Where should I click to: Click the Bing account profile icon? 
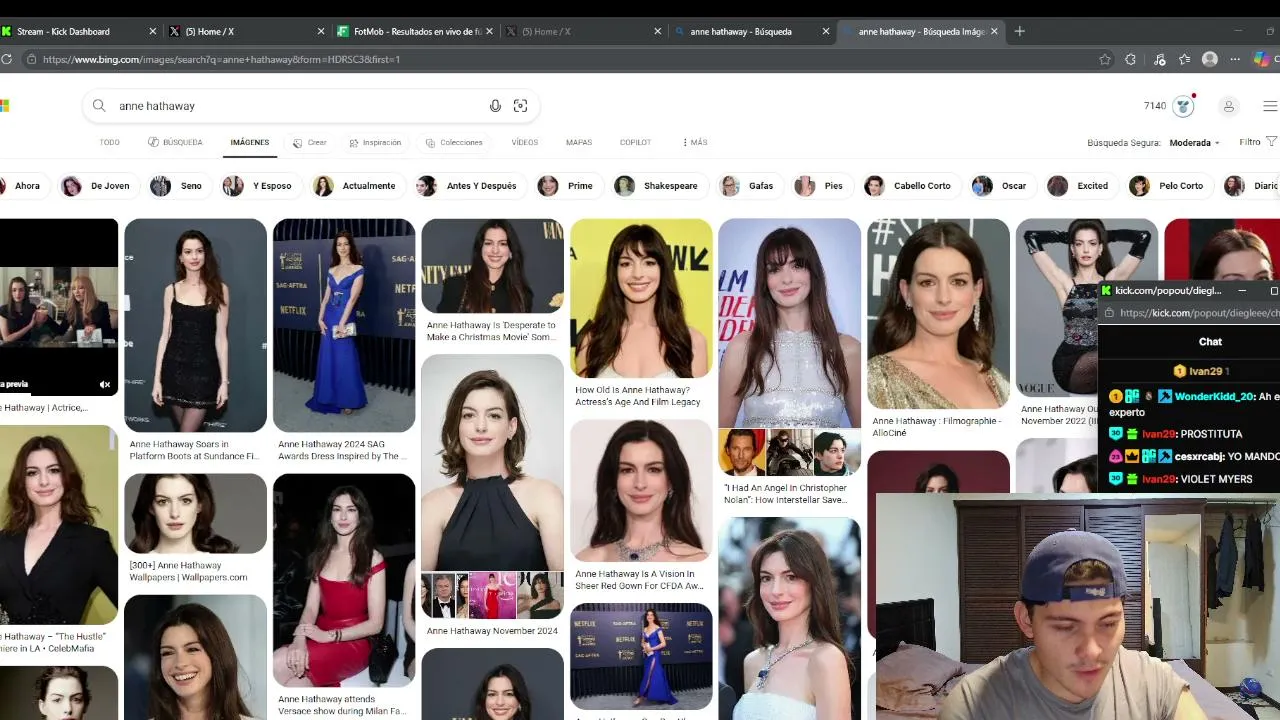[x=1229, y=106]
